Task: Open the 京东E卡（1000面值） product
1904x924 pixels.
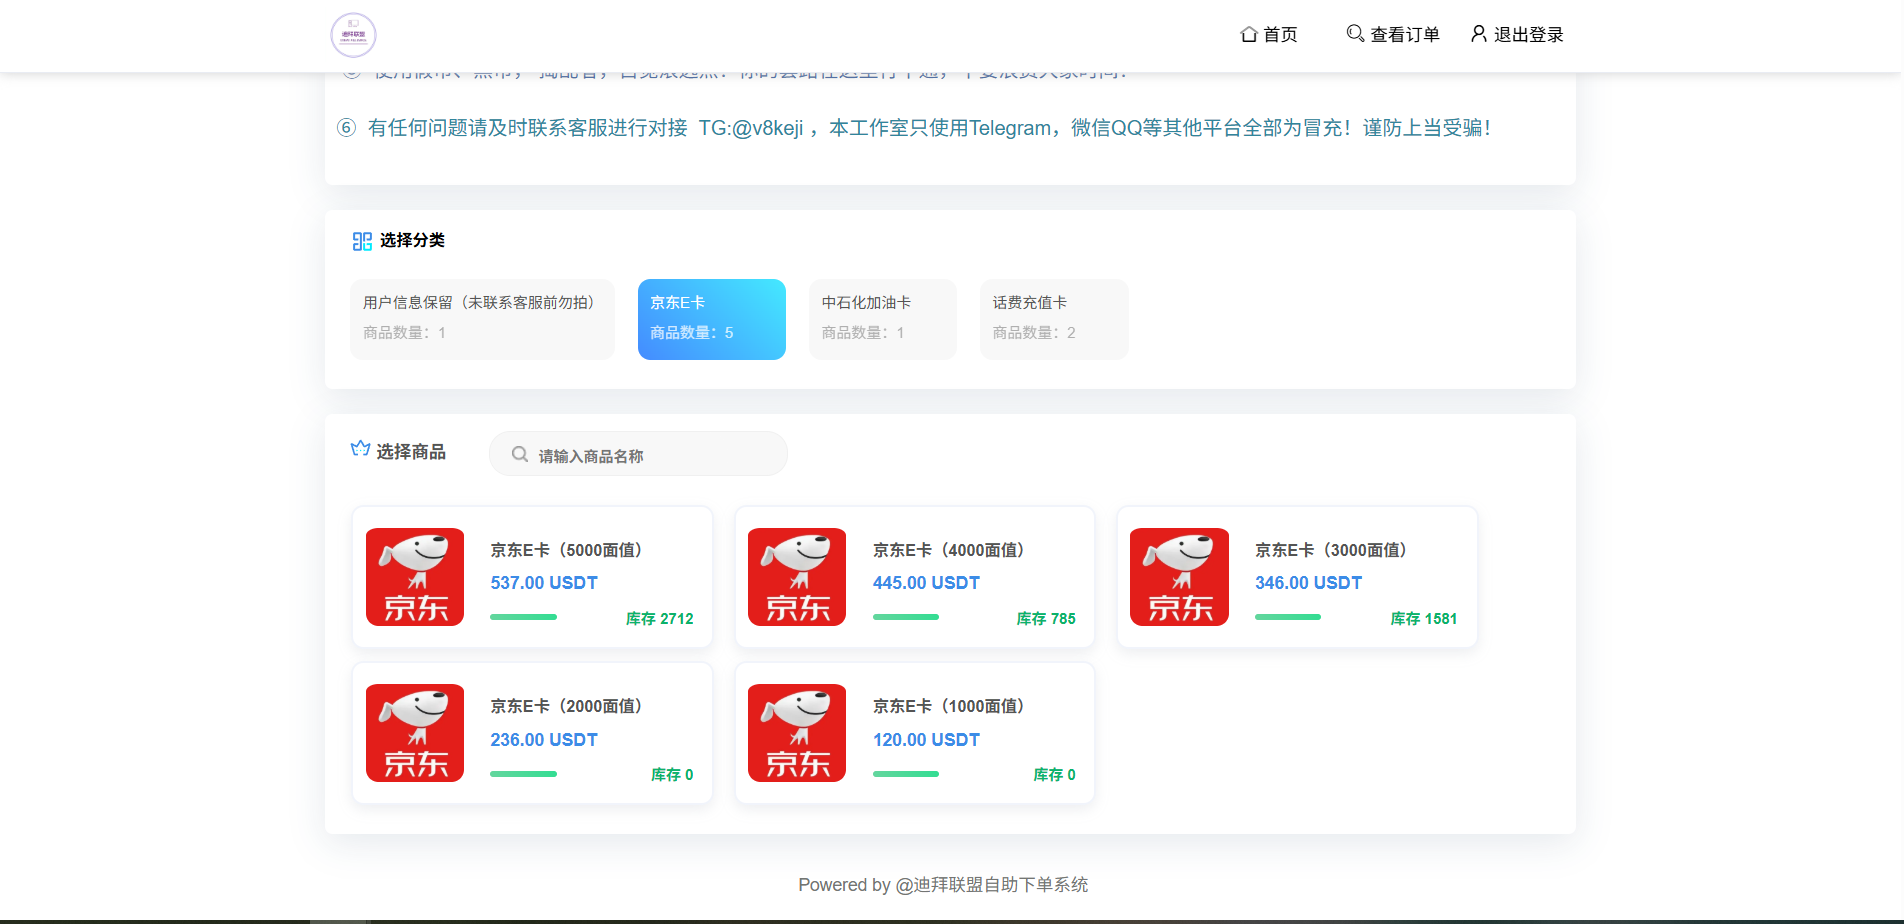Action: (x=949, y=706)
